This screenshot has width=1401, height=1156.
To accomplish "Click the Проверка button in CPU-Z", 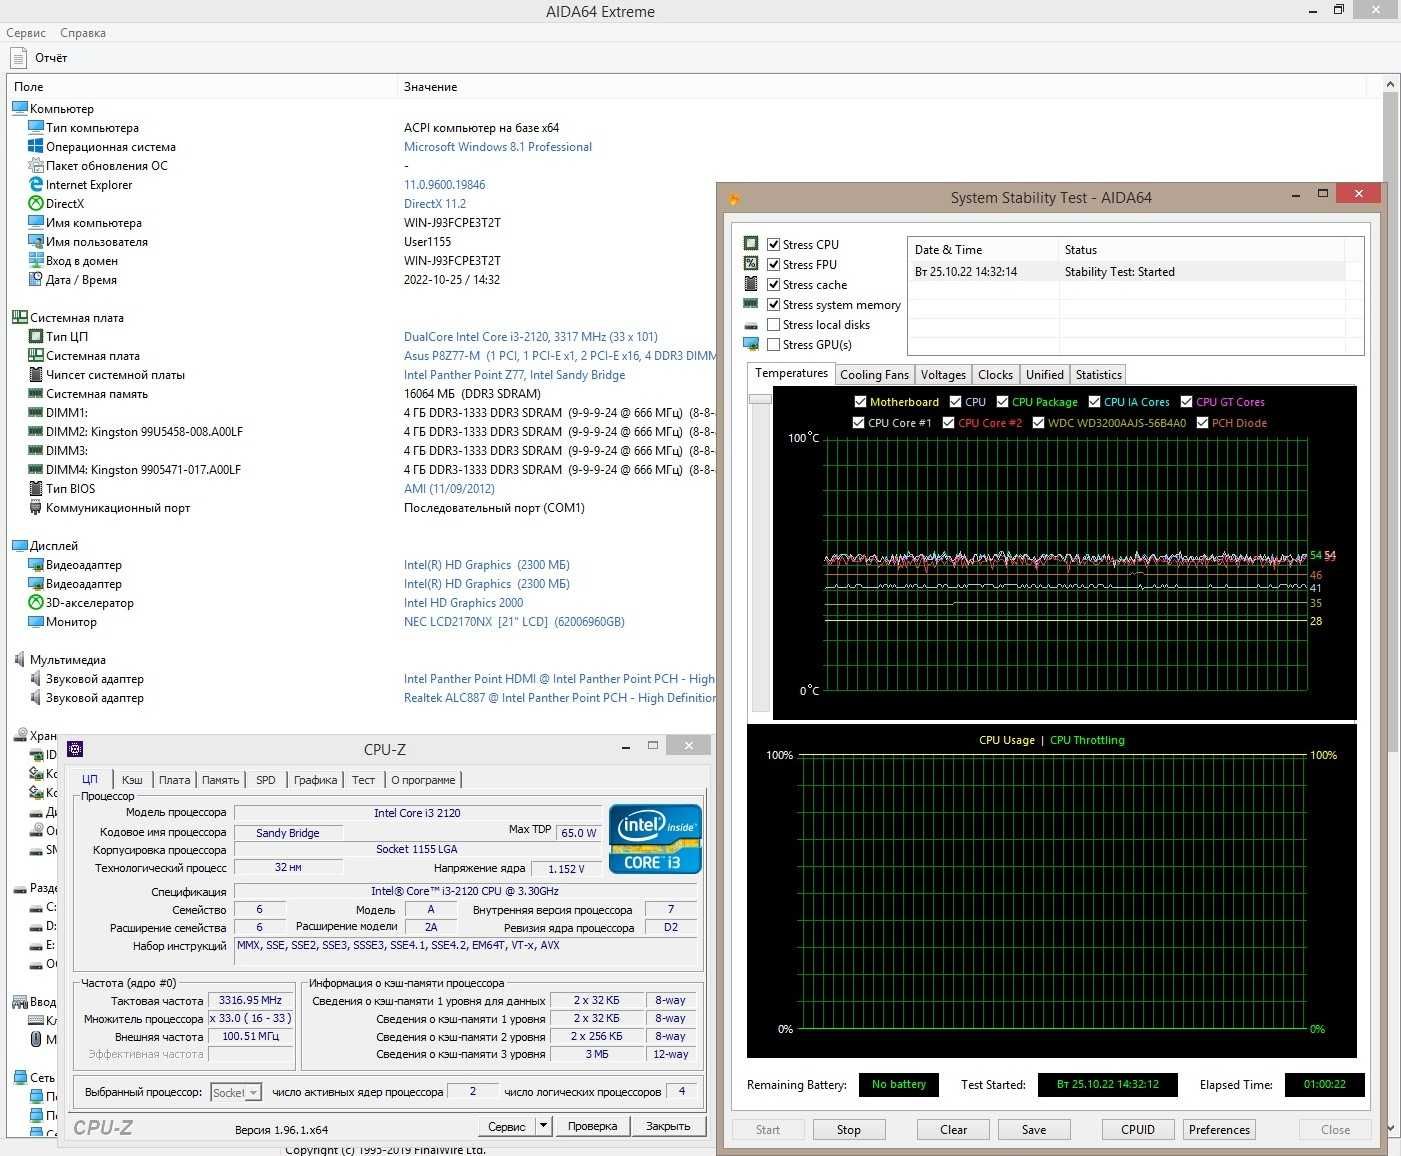I will click(592, 1126).
